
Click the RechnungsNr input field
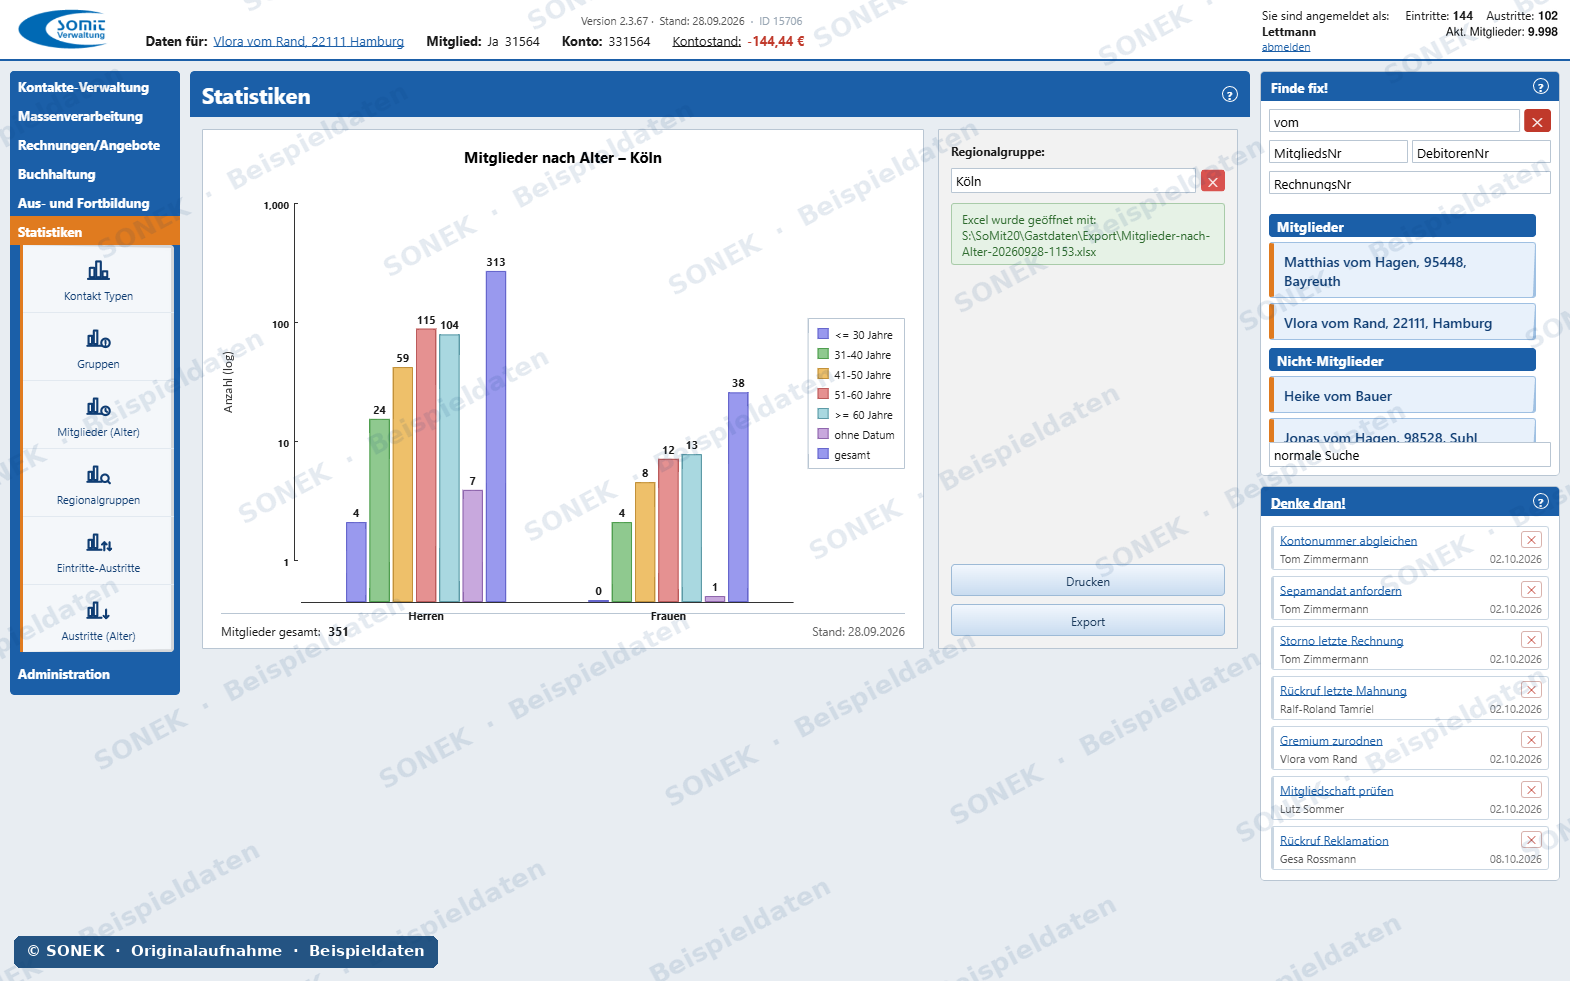(x=1410, y=184)
